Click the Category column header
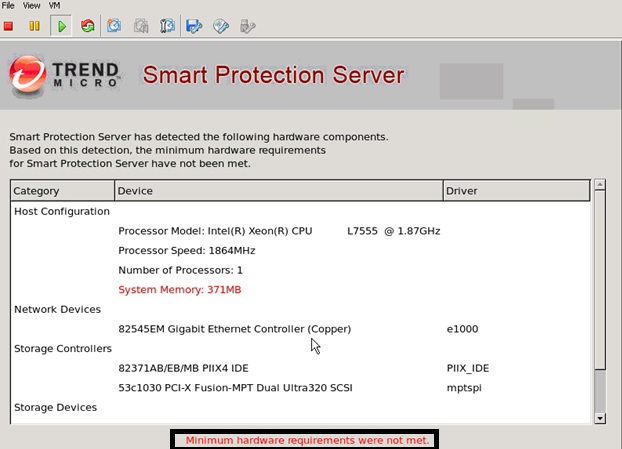 point(62,191)
